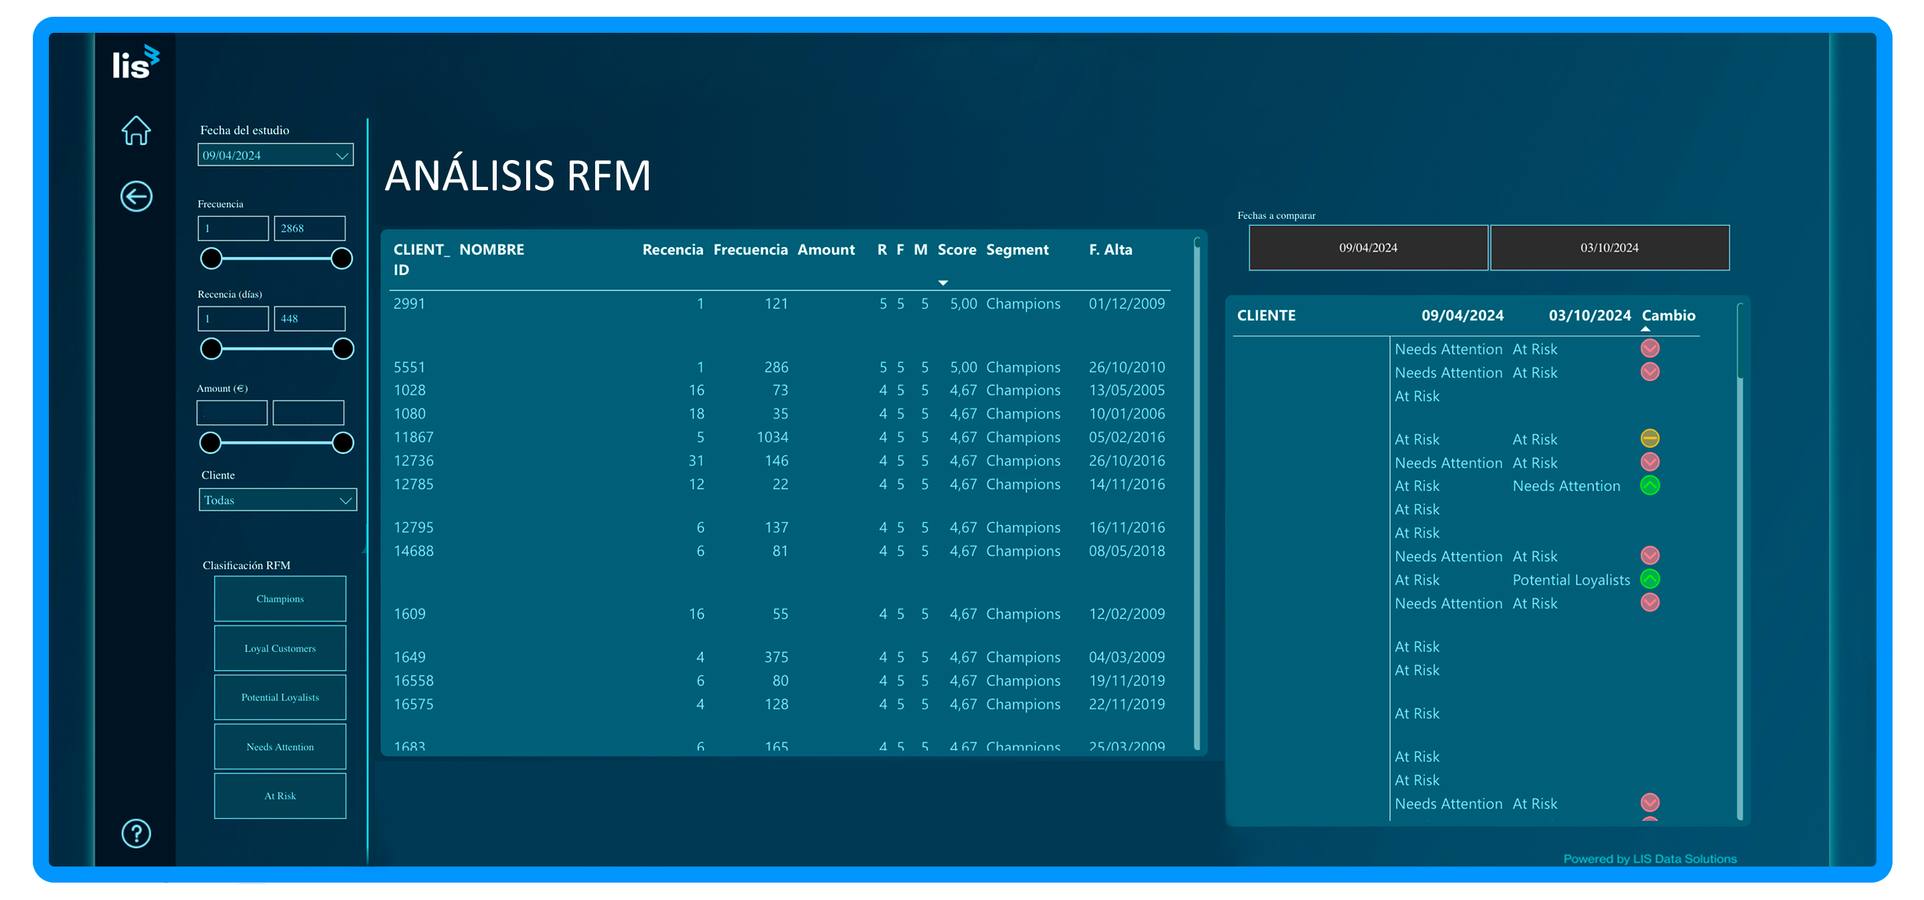Sort by NOMBRE column header
Viewport: 1924px width, 900px height.
pos(491,249)
